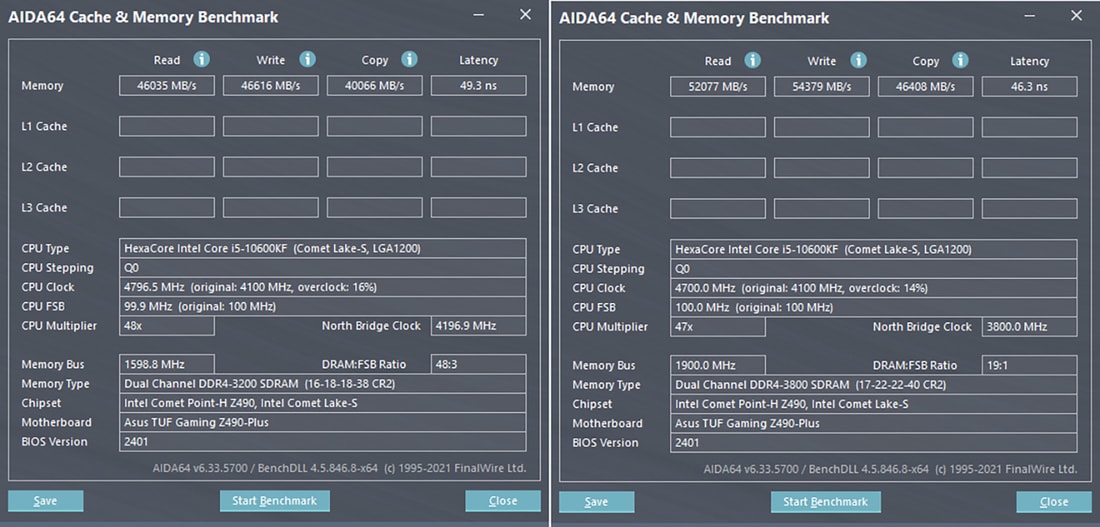Click DDR4-3800 SDRAM memory type field
This screenshot has width=1100, height=527.
click(x=873, y=385)
